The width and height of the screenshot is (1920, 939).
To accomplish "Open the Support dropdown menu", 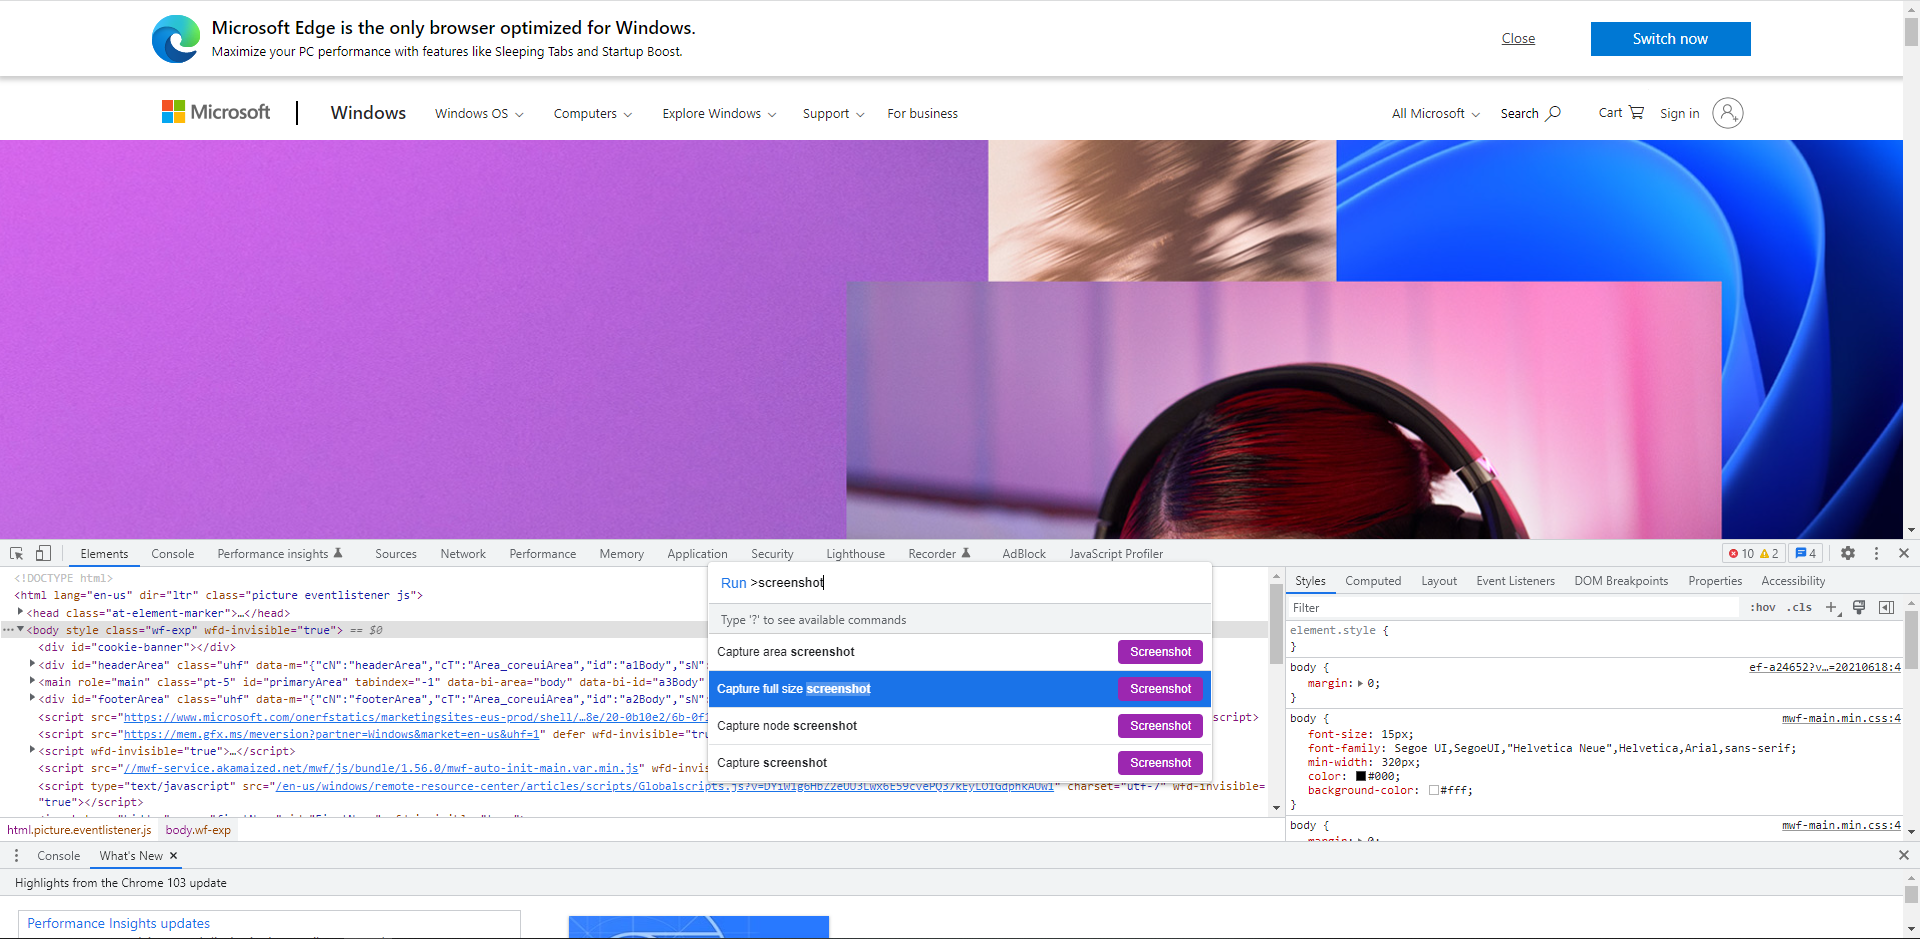I will coord(833,114).
